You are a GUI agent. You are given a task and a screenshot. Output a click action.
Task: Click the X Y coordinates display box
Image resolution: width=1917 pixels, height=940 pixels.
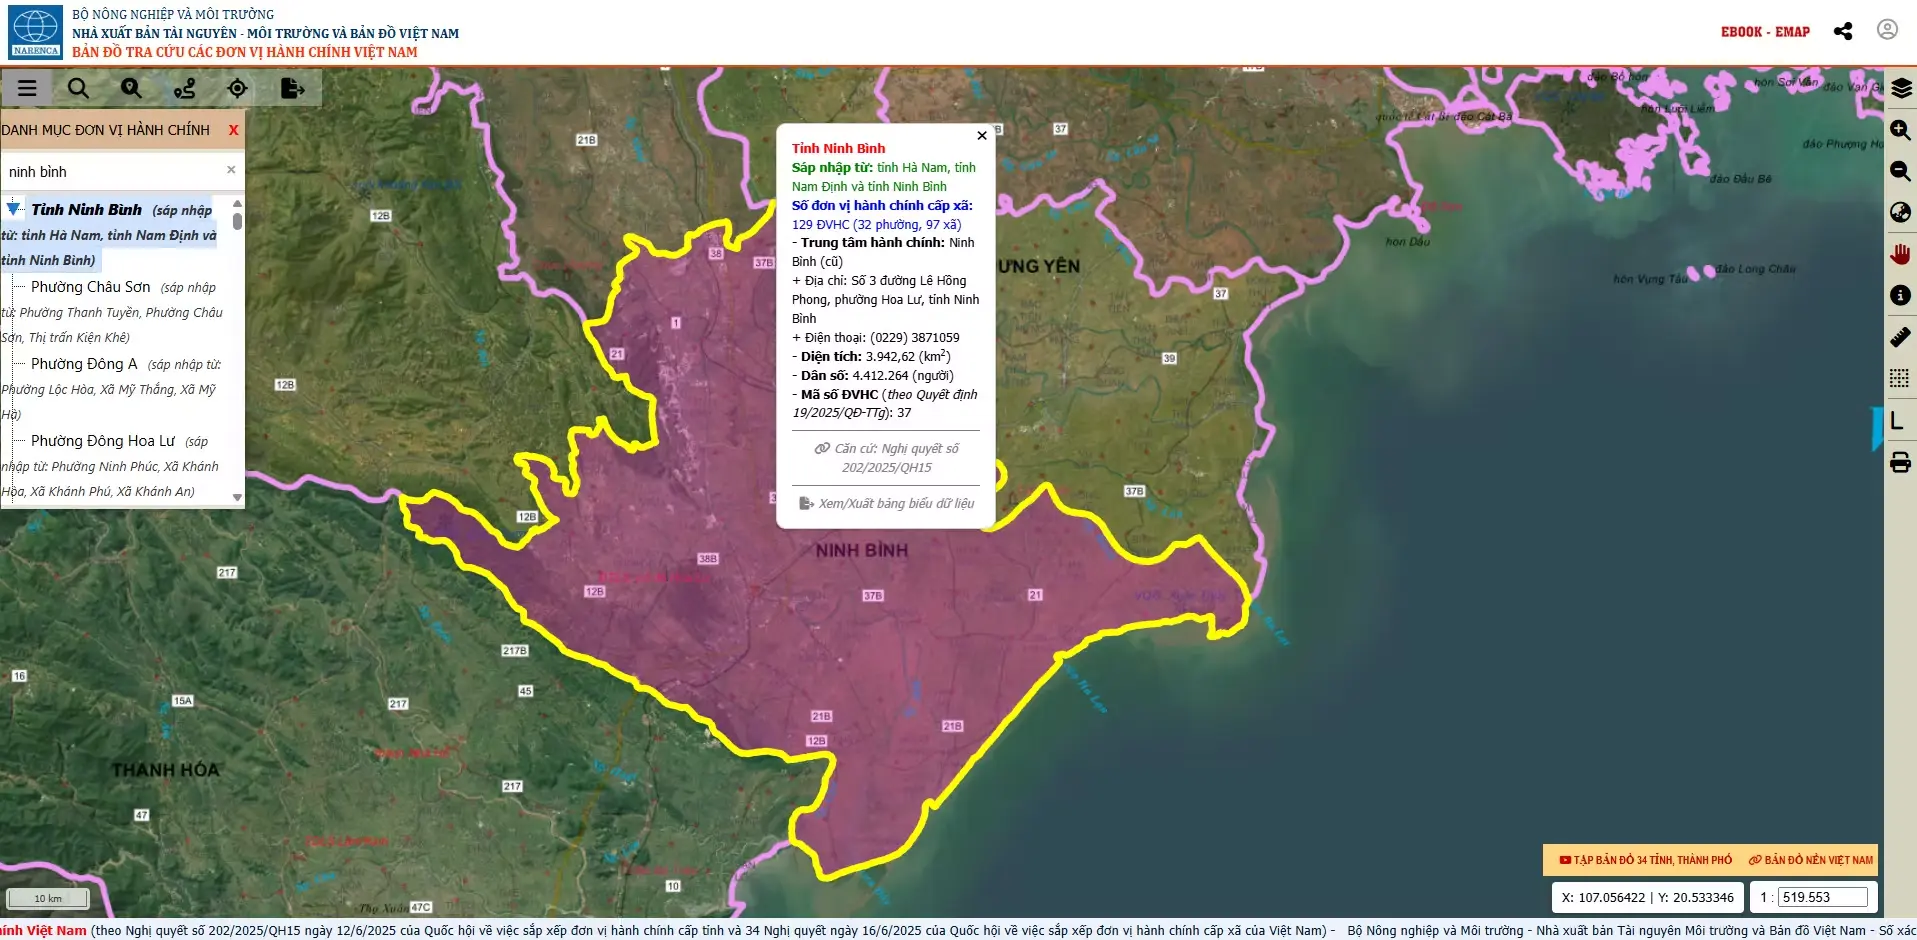(1647, 897)
